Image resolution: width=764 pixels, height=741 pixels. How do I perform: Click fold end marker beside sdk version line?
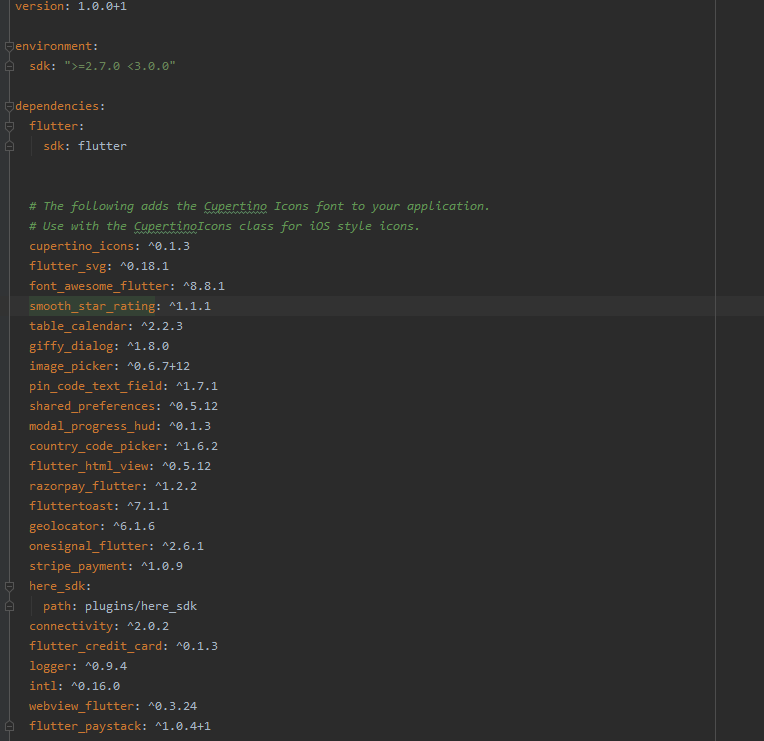point(9,66)
